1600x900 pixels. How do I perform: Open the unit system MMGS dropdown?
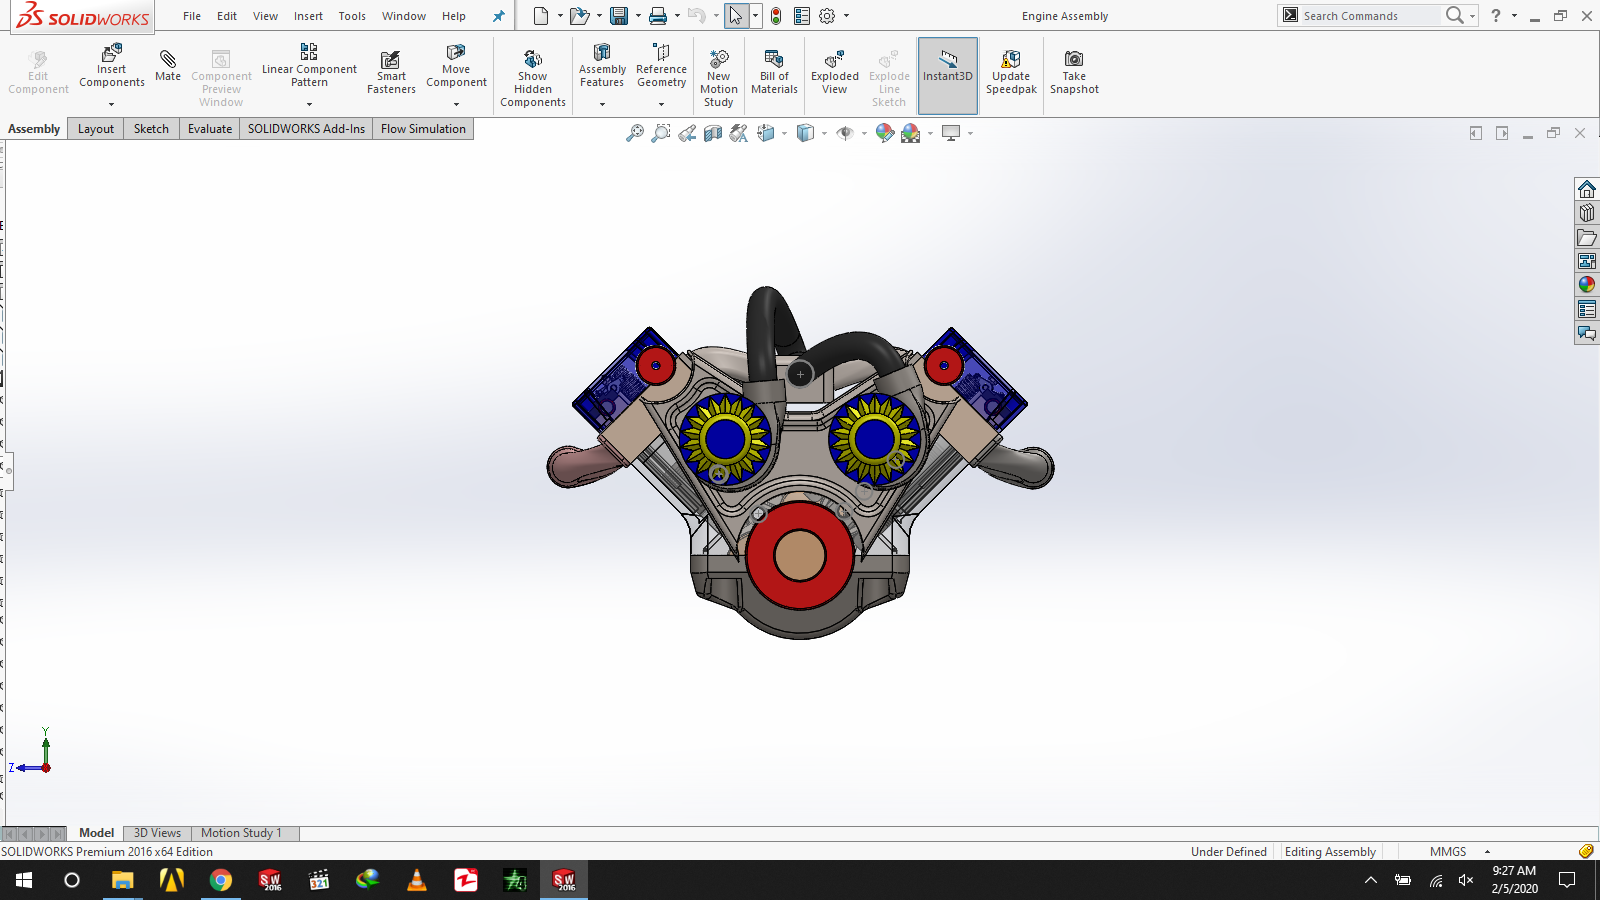pos(1488,852)
